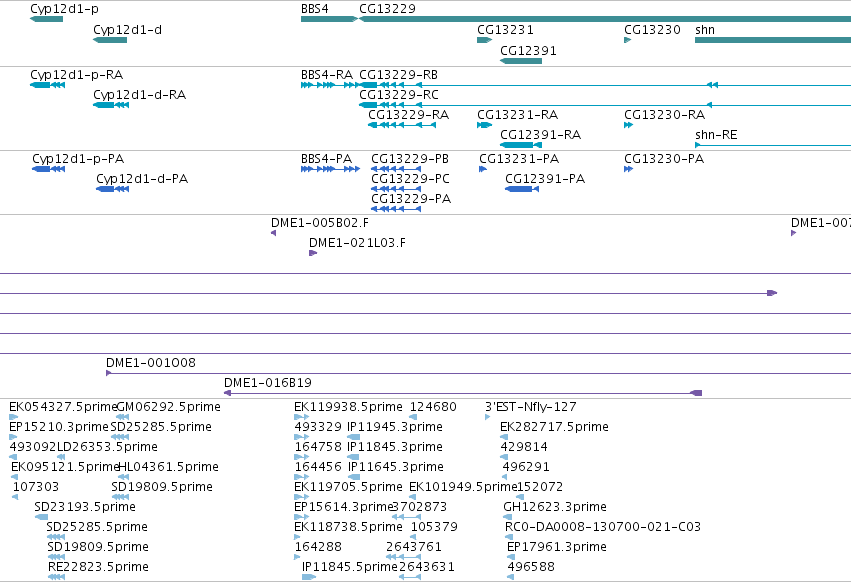
Task: Click protein label CG13229-PC
Action: coord(410,179)
